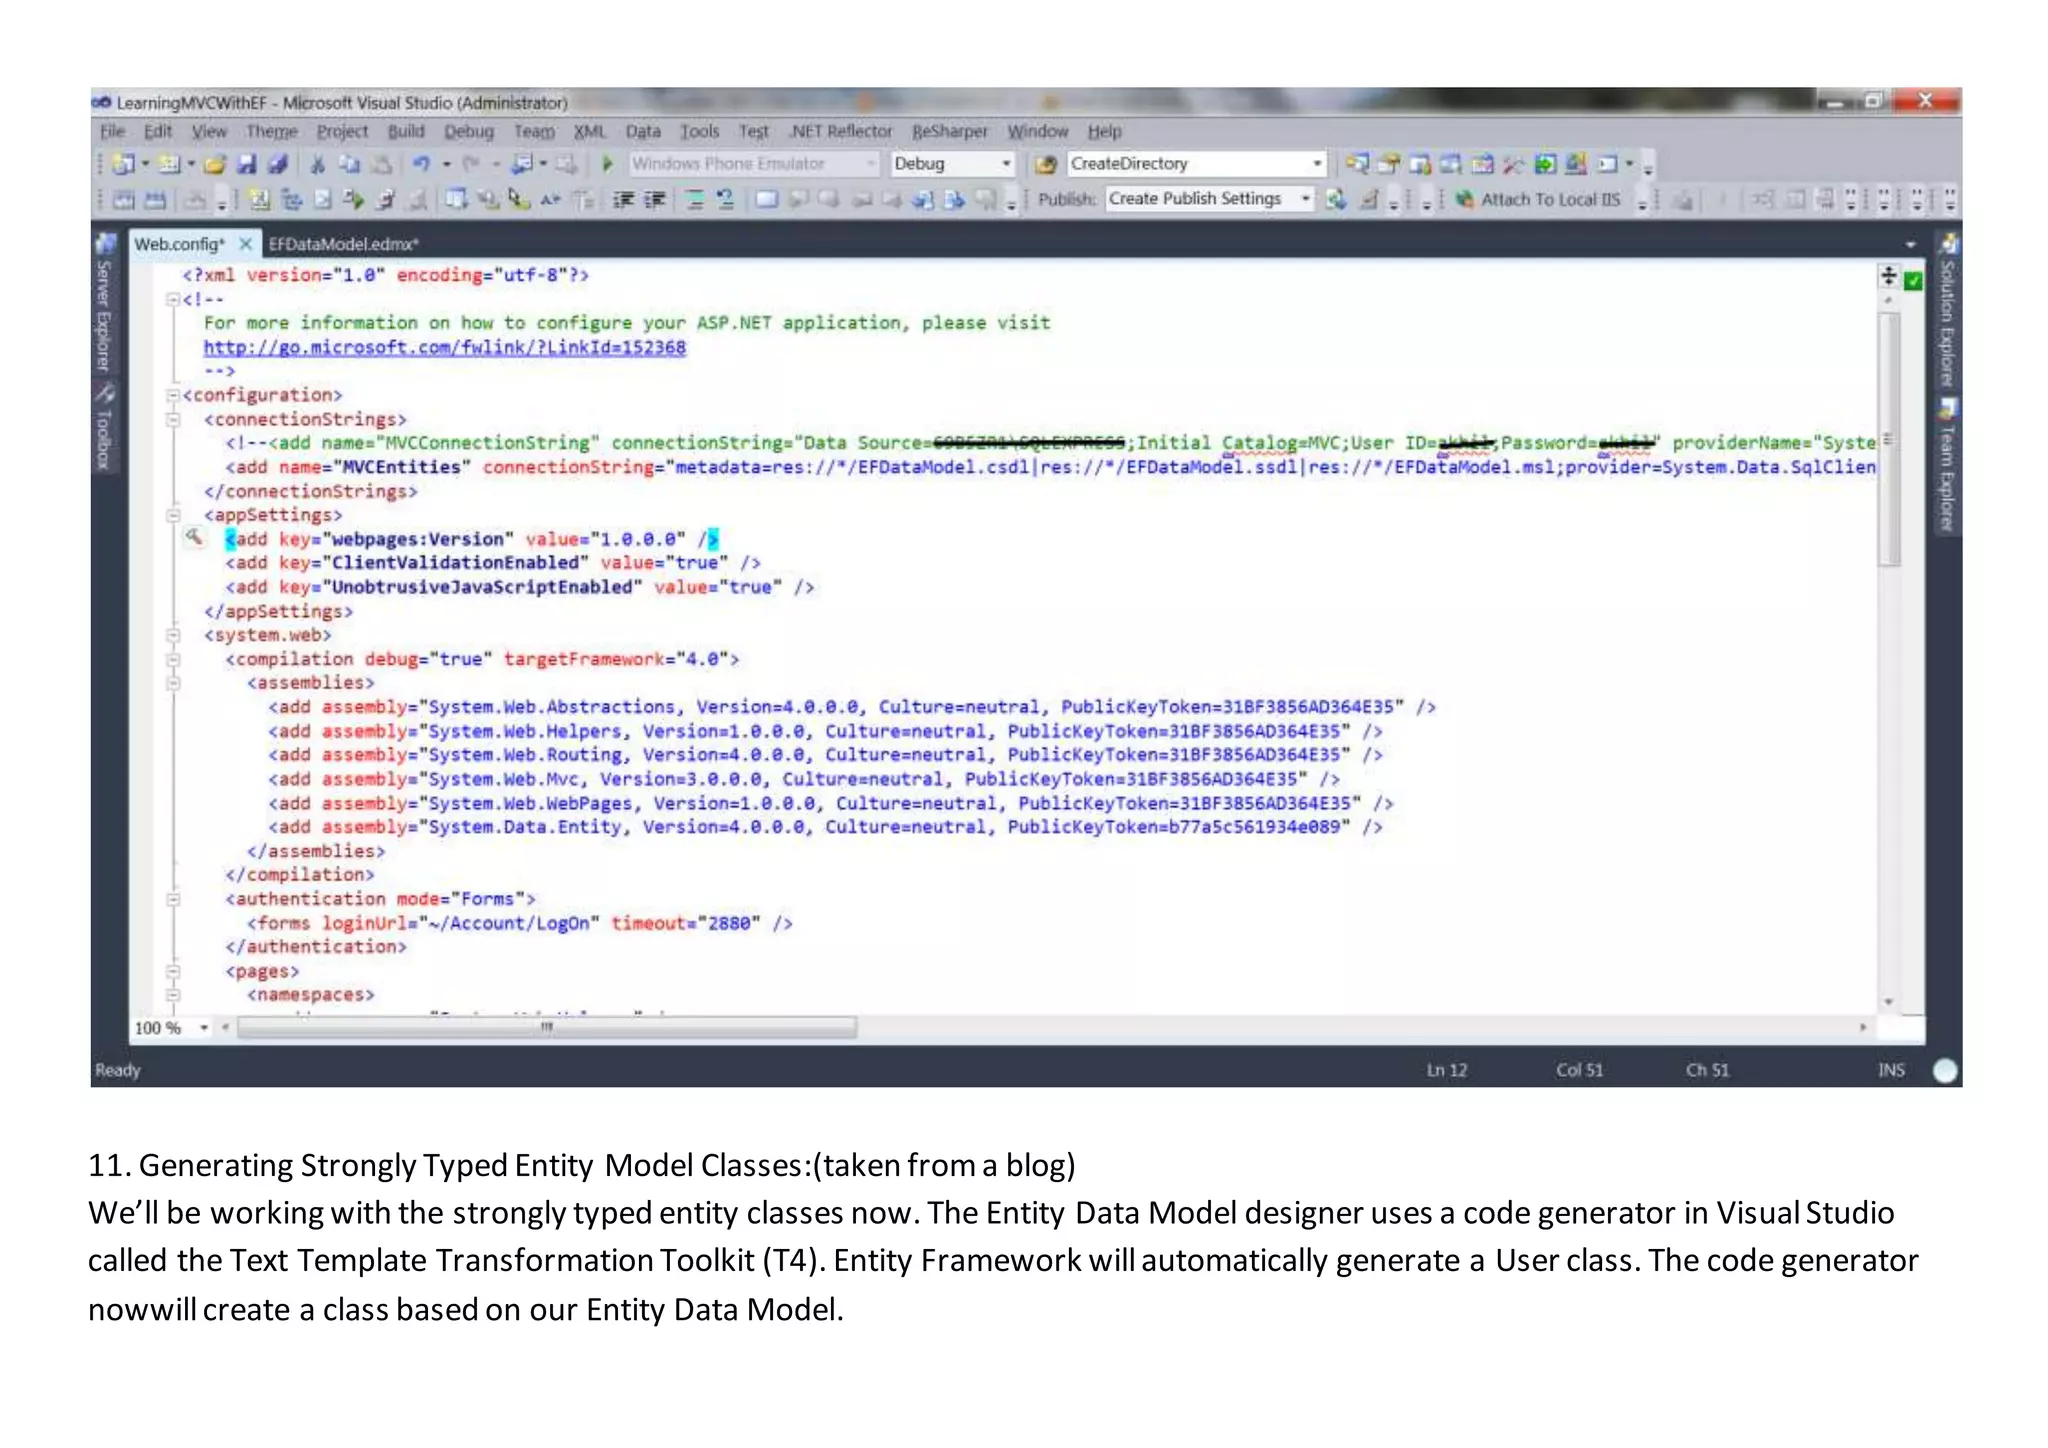The image size is (2048, 1448).
Task: Open the Undo history dropdown arrow
Action: click(x=447, y=164)
